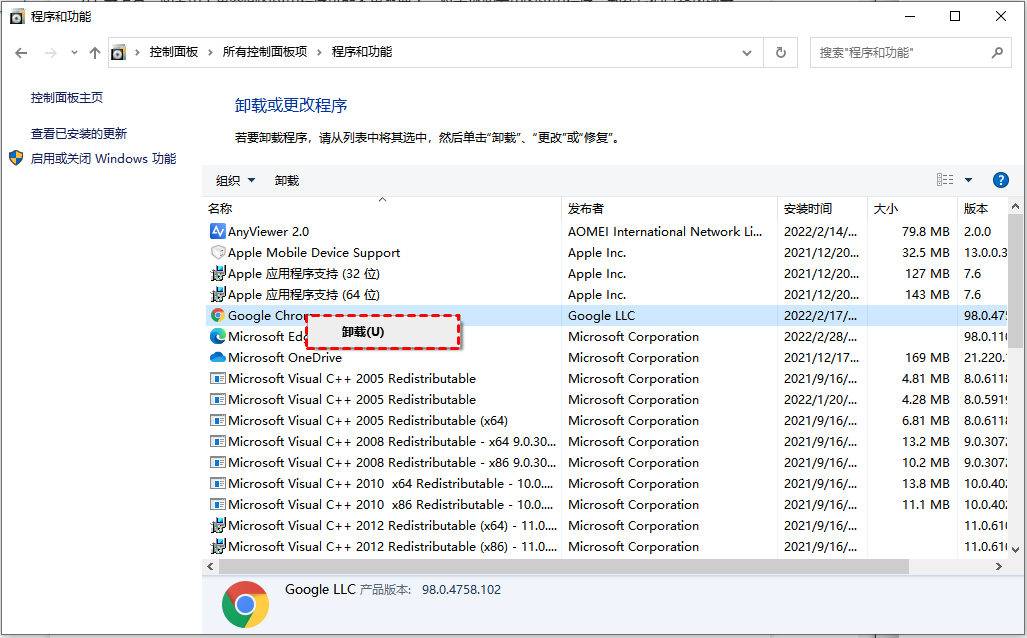The width and height of the screenshot is (1027, 638).
Task: Click the search magnifier icon
Action: (996, 53)
